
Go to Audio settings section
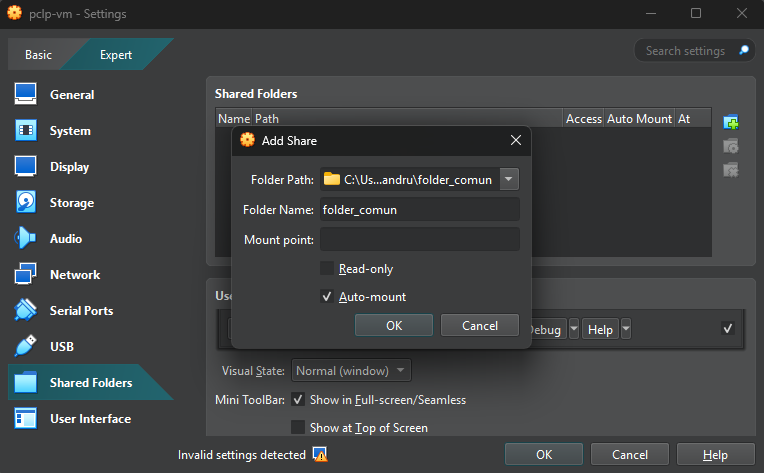coord(26,239)
